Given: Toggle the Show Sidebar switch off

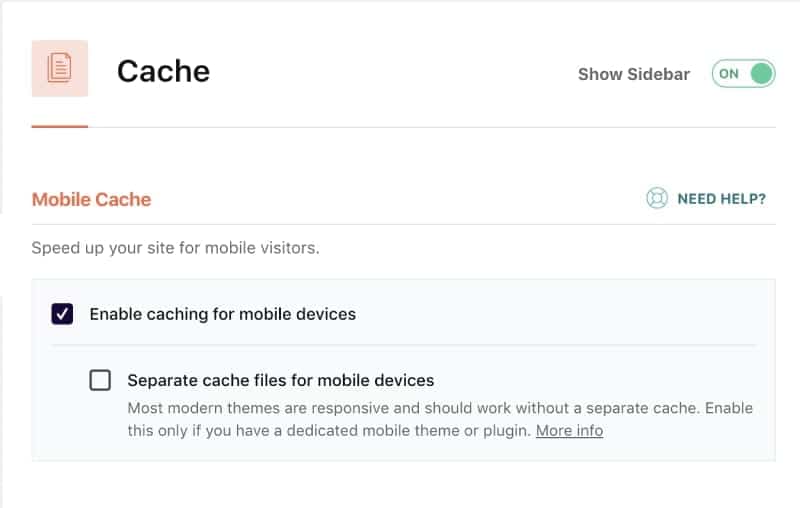Looking at the screenshot, I should 743,74.
